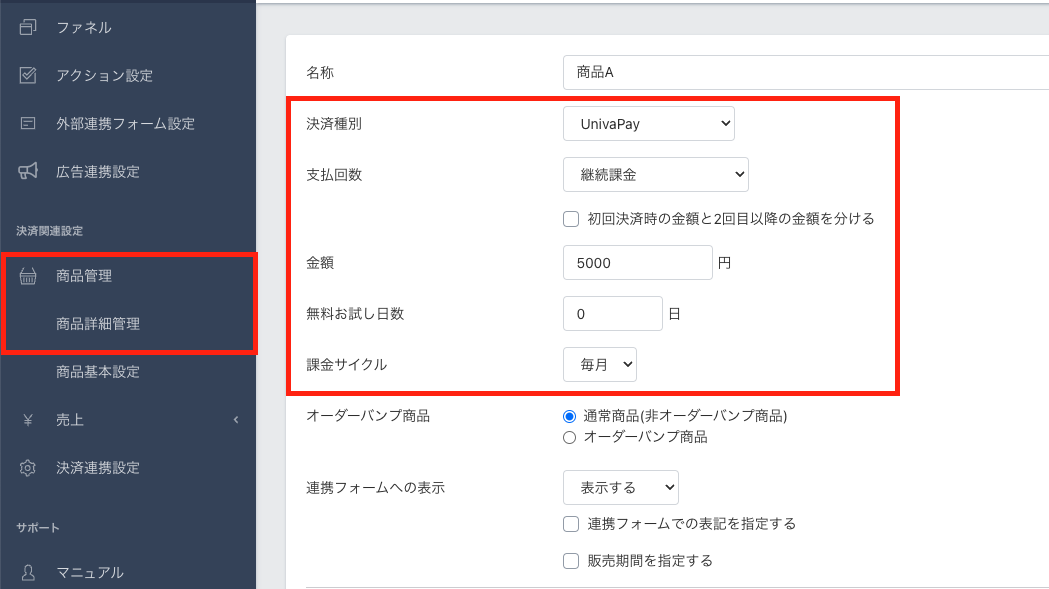Click the 外部連携フォーム設定 form icon
Screen dimensions: 1049x589
[28, 123]
